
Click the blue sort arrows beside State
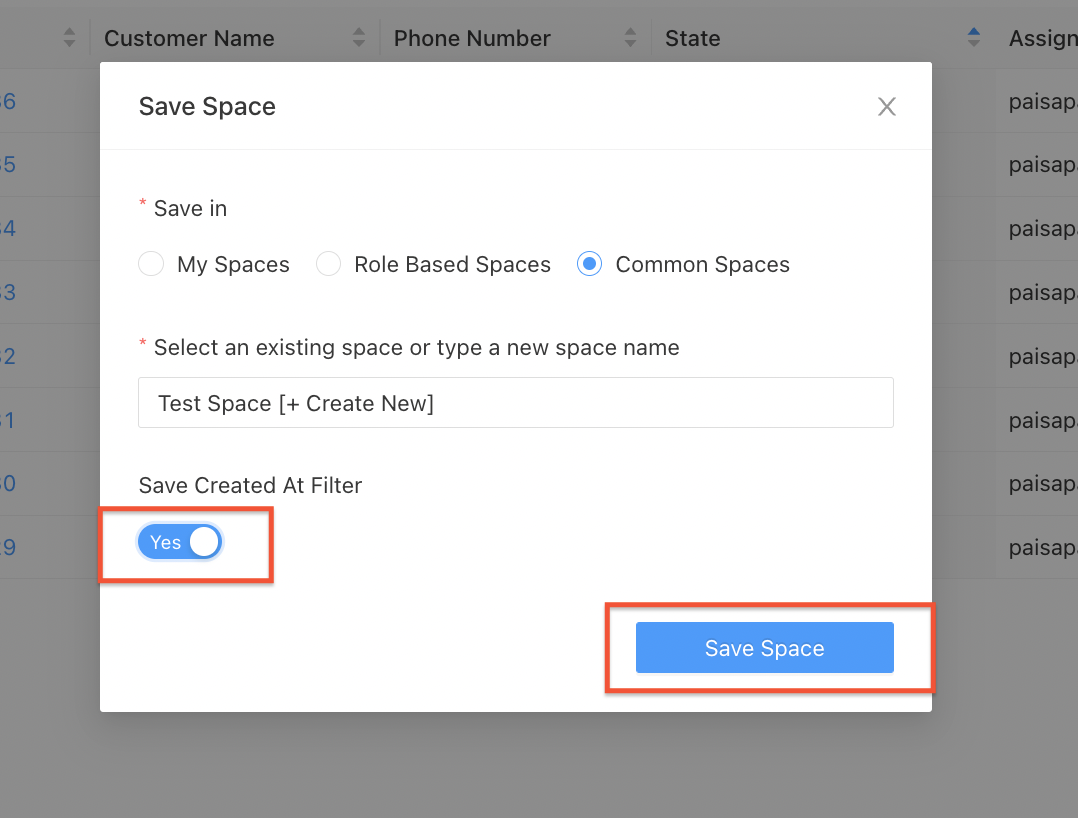973,38
